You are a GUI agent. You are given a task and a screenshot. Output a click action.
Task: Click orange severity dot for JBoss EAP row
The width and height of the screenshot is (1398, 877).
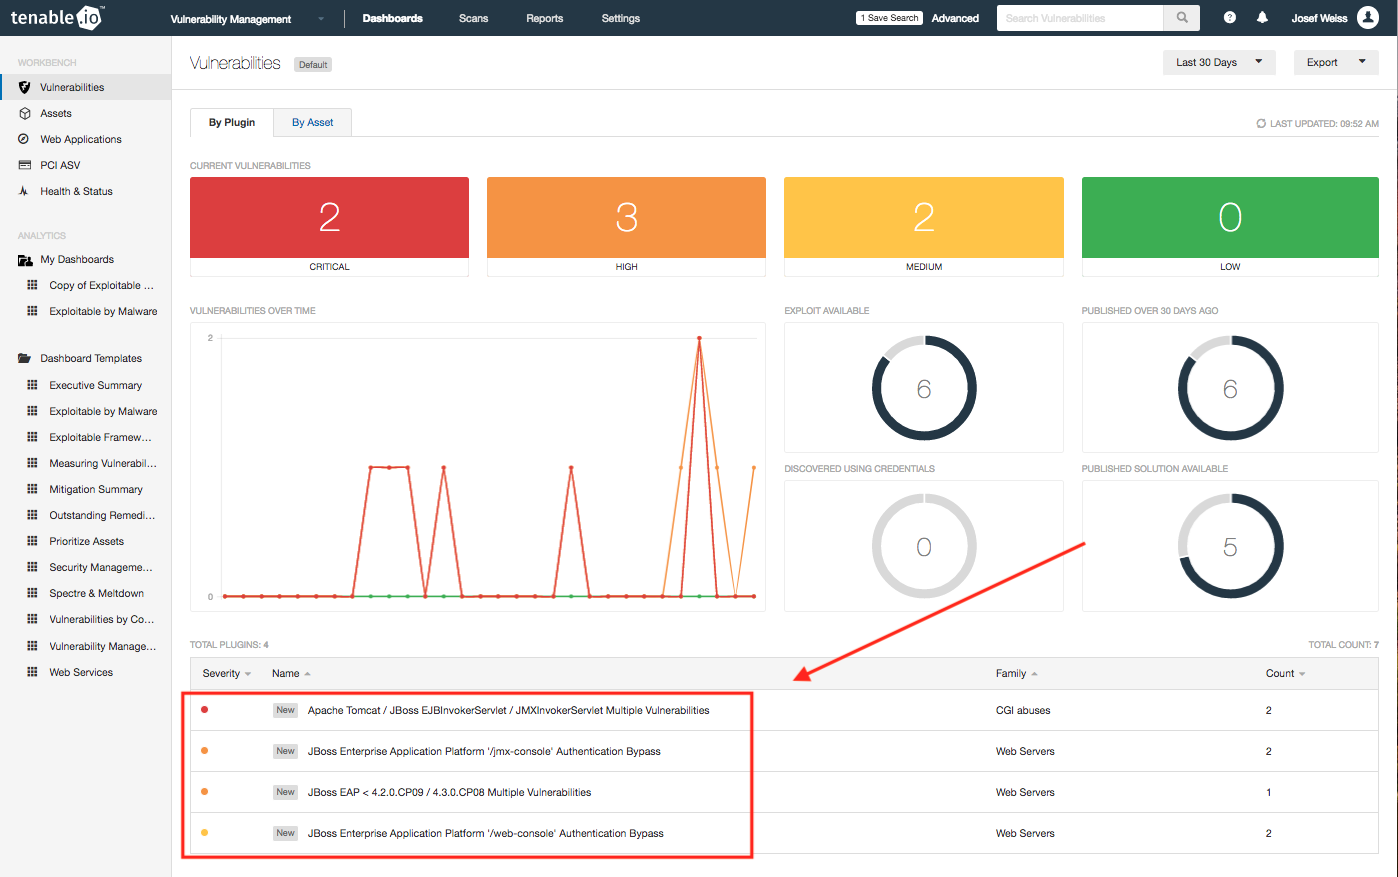(x=205, y=792)
